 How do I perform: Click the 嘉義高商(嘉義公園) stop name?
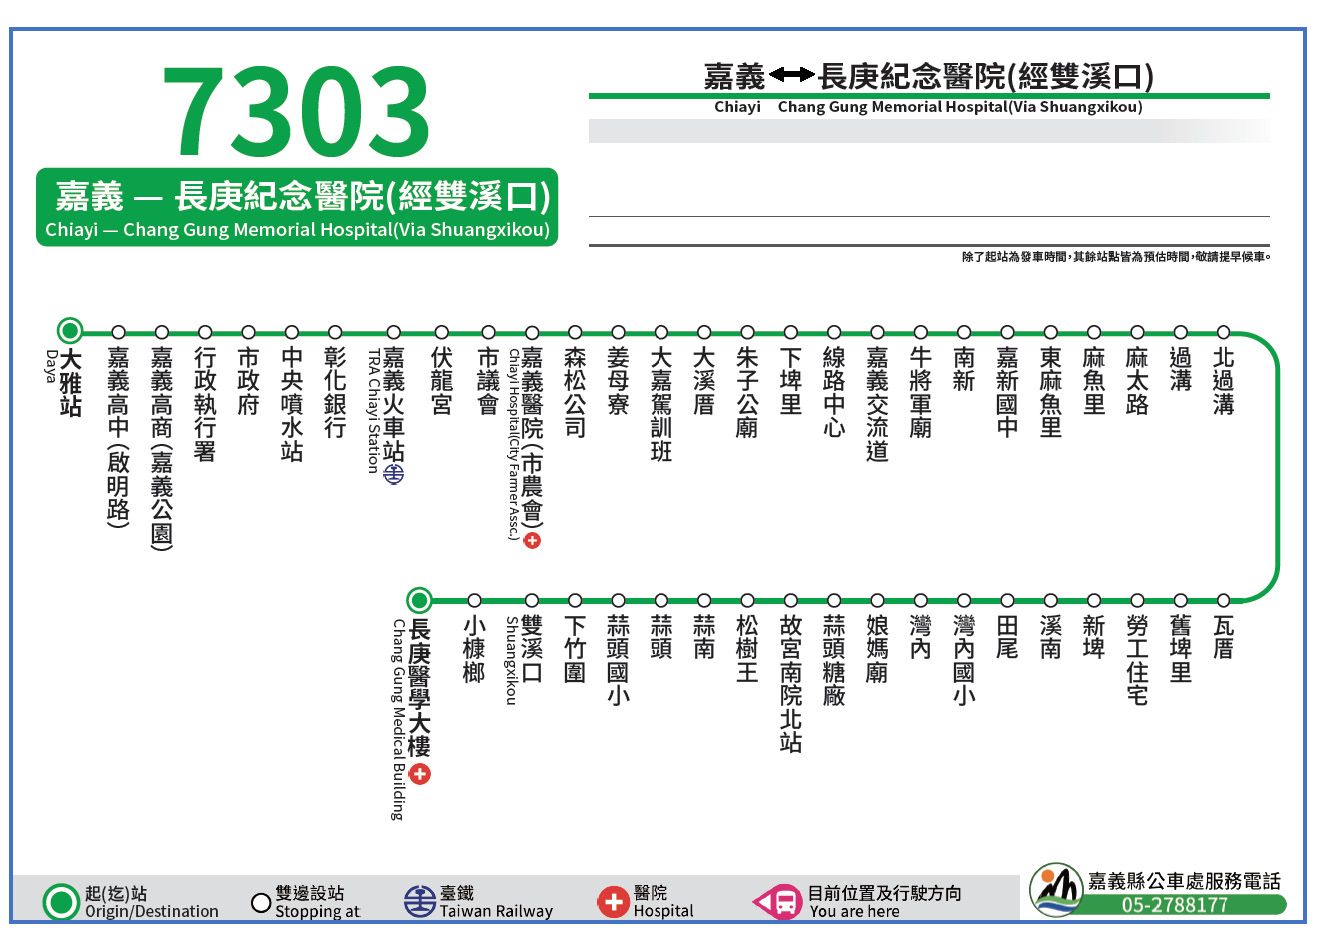coord(162,448)
